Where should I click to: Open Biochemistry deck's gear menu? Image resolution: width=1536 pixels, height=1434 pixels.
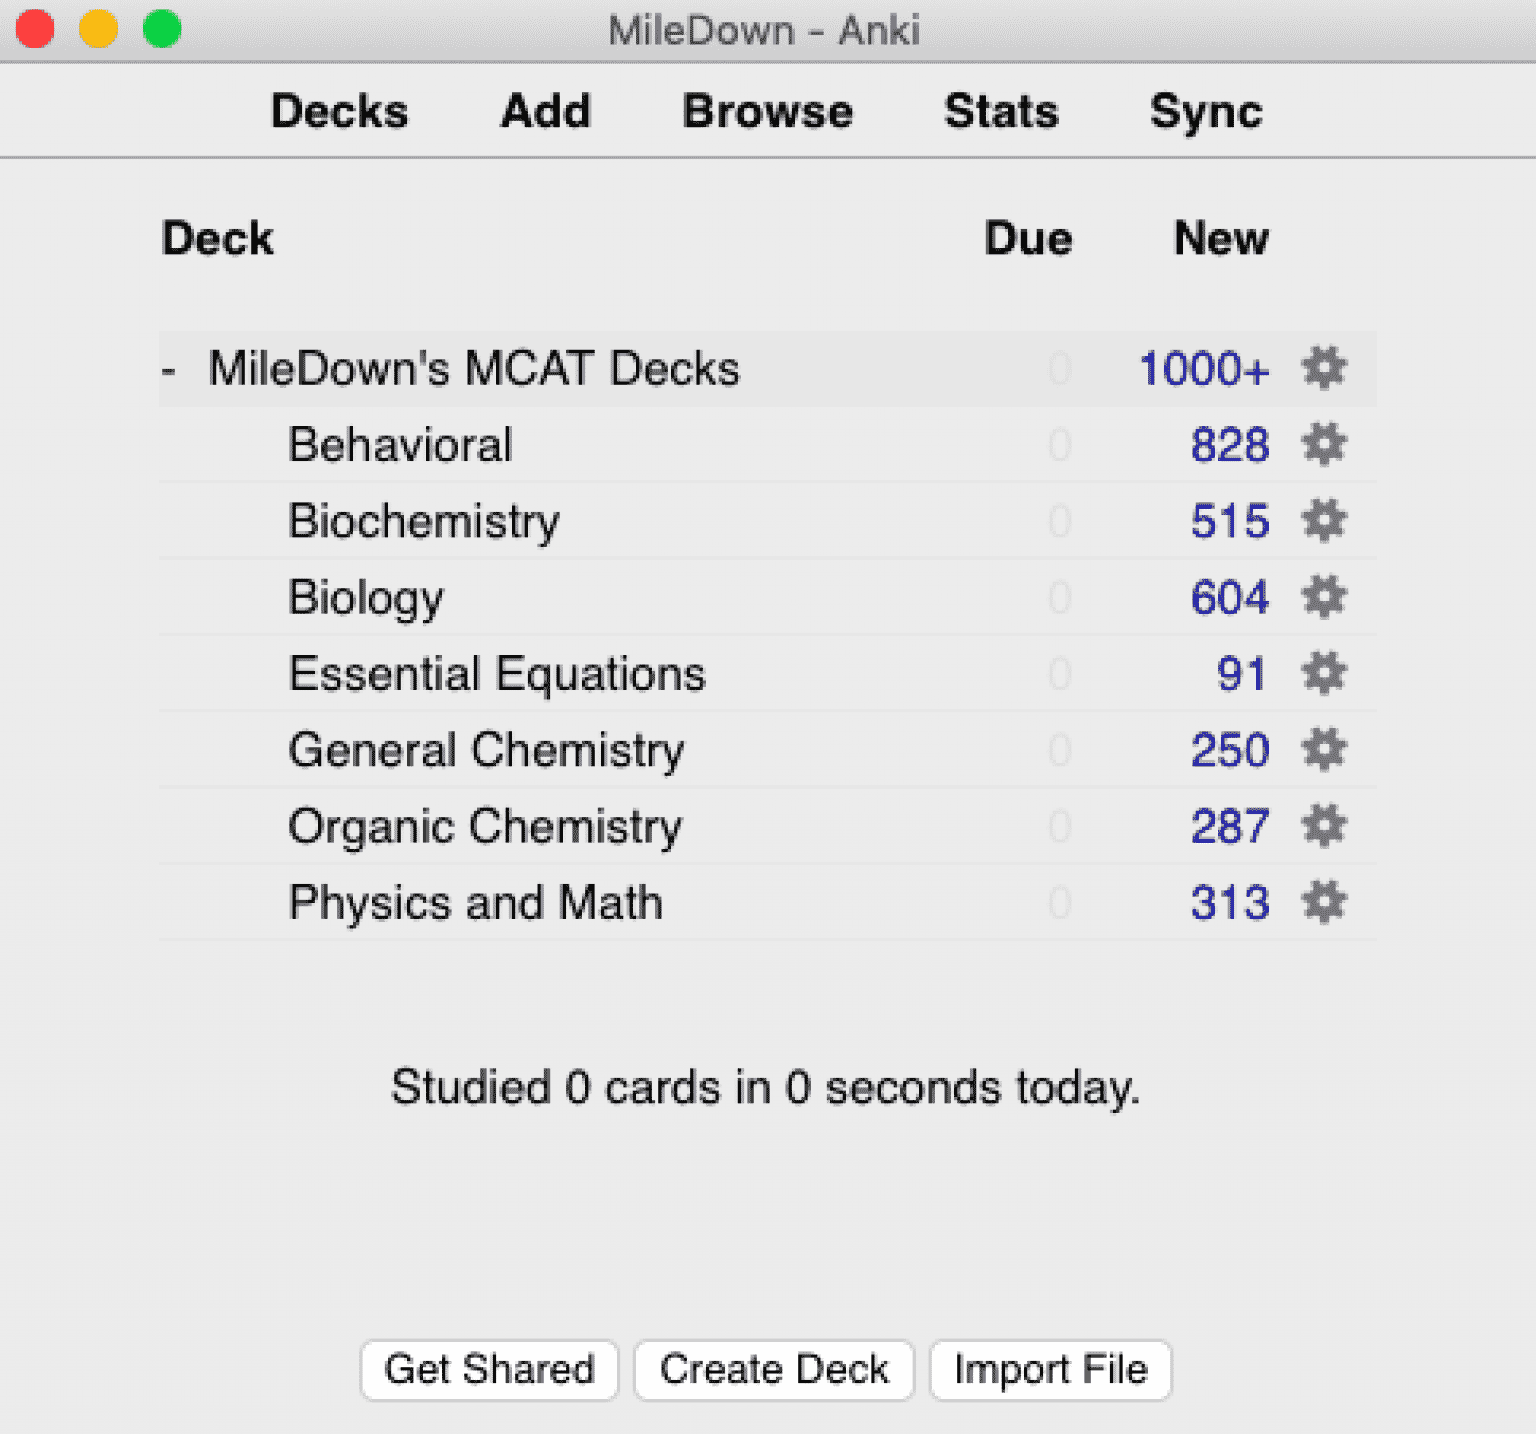pyautogui.click(x=1324, y=521)
